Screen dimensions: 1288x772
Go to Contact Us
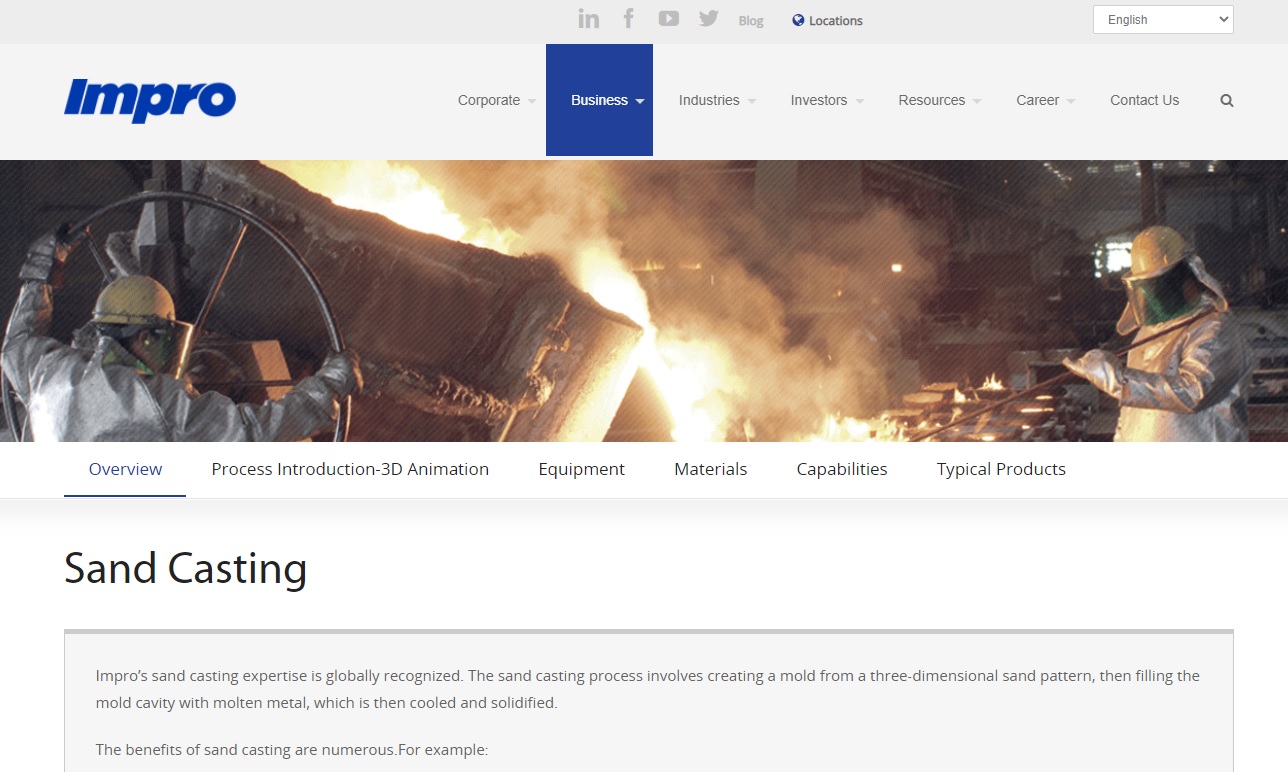1144,100
